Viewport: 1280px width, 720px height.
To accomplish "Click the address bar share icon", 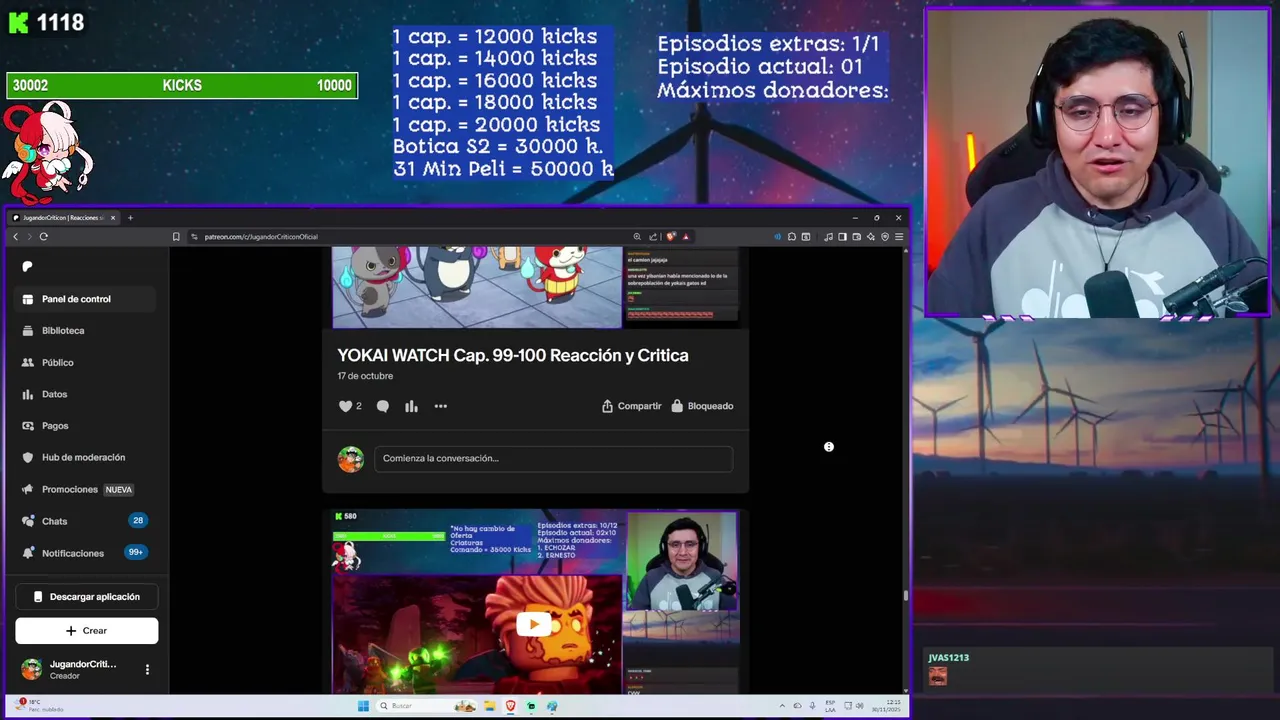I will point(653,237).
